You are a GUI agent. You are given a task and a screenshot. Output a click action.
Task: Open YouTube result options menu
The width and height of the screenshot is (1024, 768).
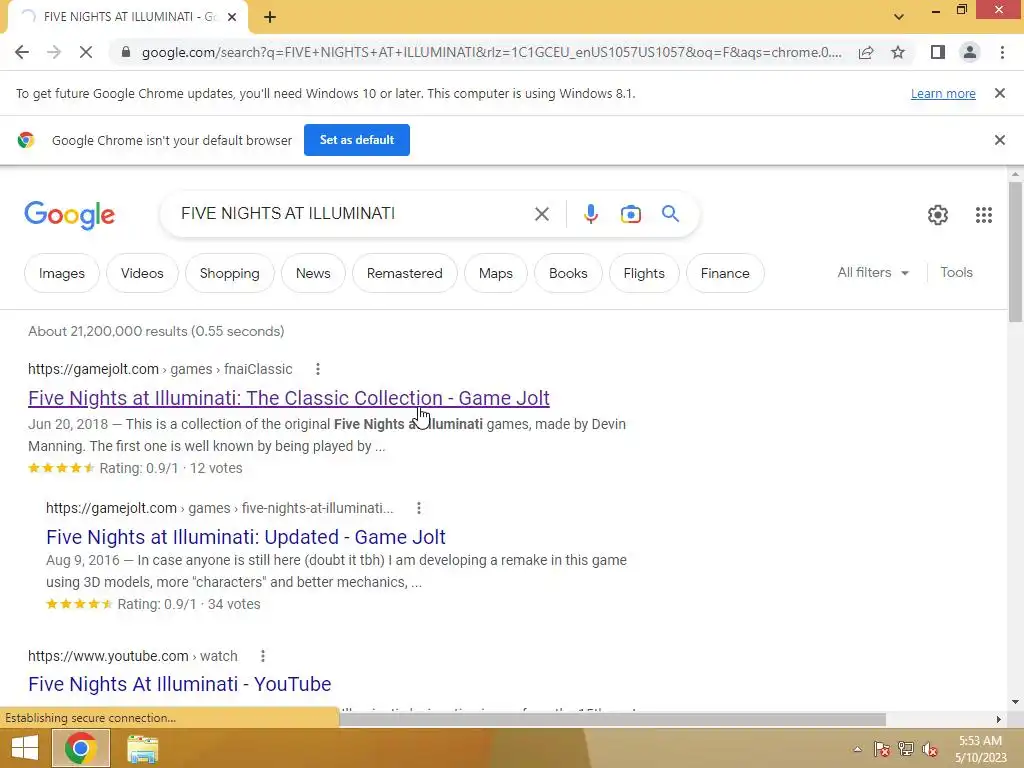click(x=263, y=656)
